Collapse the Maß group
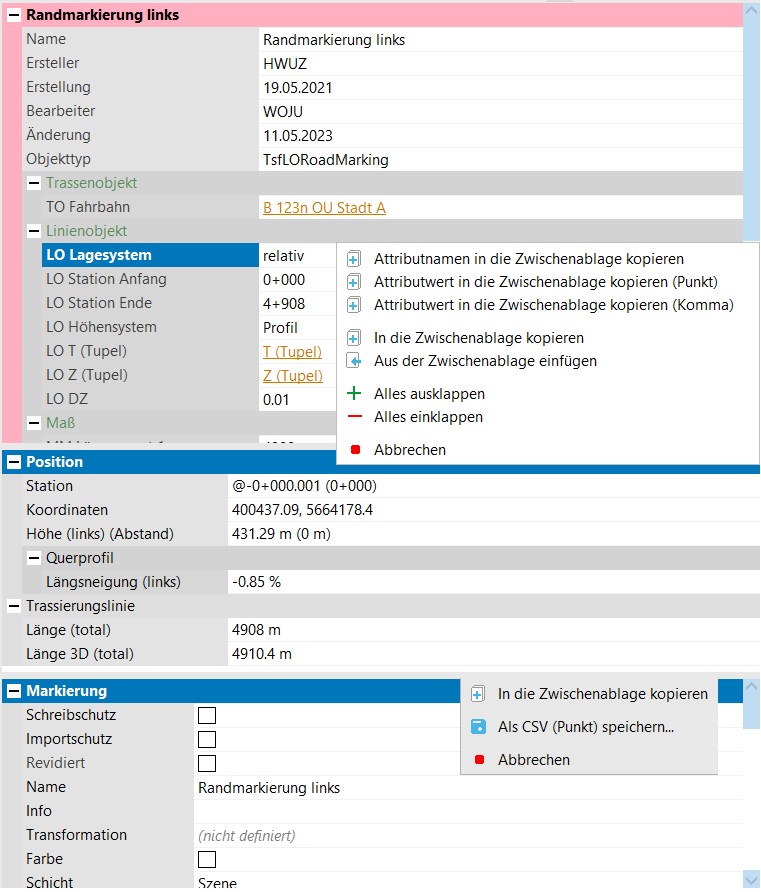 pyautogui.click(x=34, y=423)
